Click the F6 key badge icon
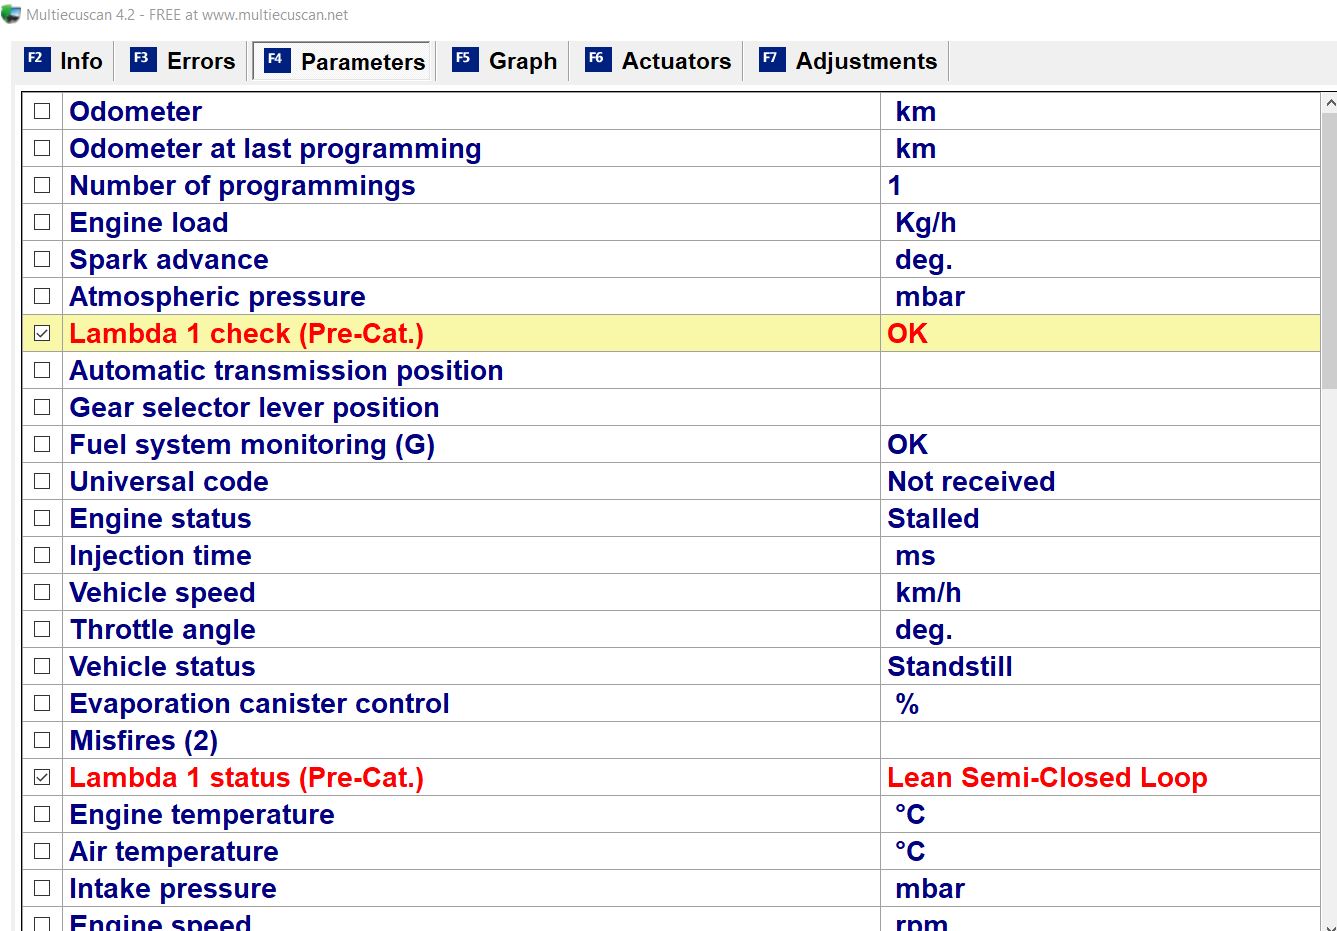The height and width of the screenshot is (931, 1337). (597, 59)
